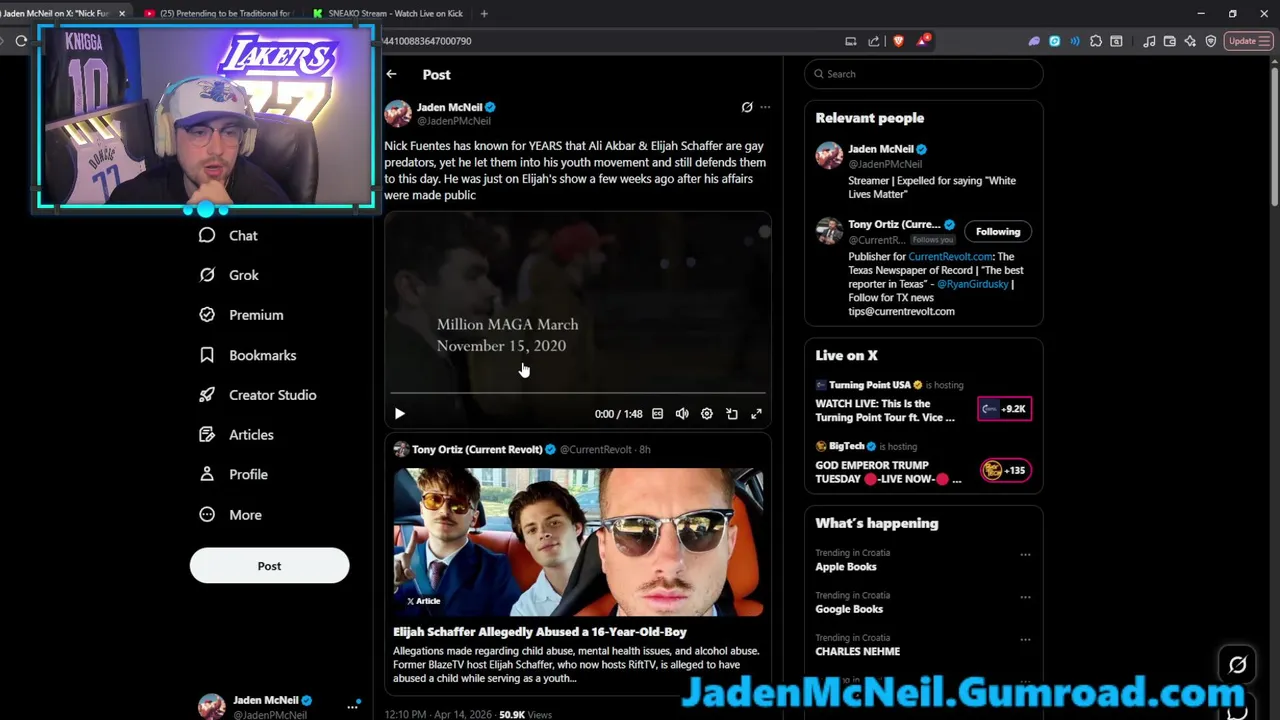
Task: Open the Apple Books trending topic
Action: 846,567
